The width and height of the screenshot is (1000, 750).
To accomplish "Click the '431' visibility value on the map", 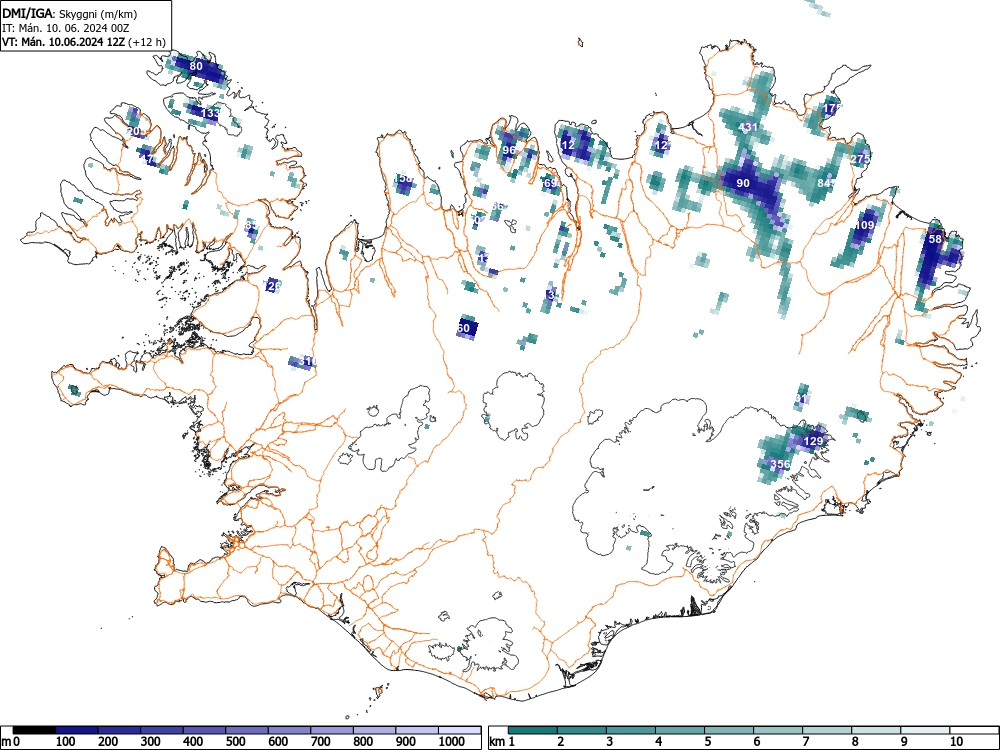I will tap(747, 127).
